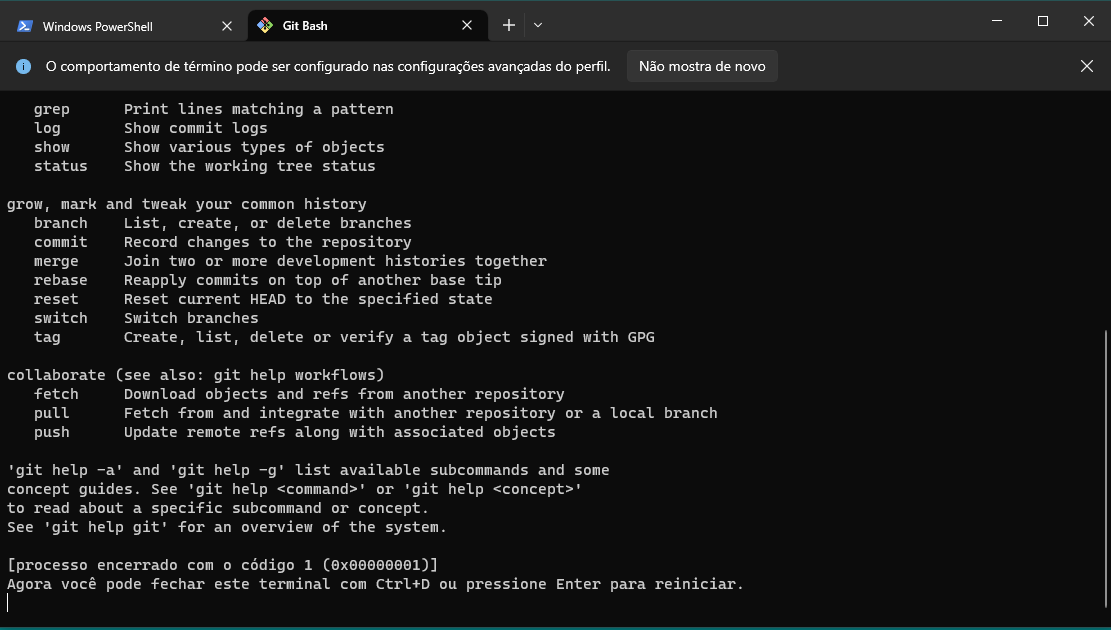The image size is (1111, 630).
Task: Close the Git Bash tab
Action: point(466,25)
